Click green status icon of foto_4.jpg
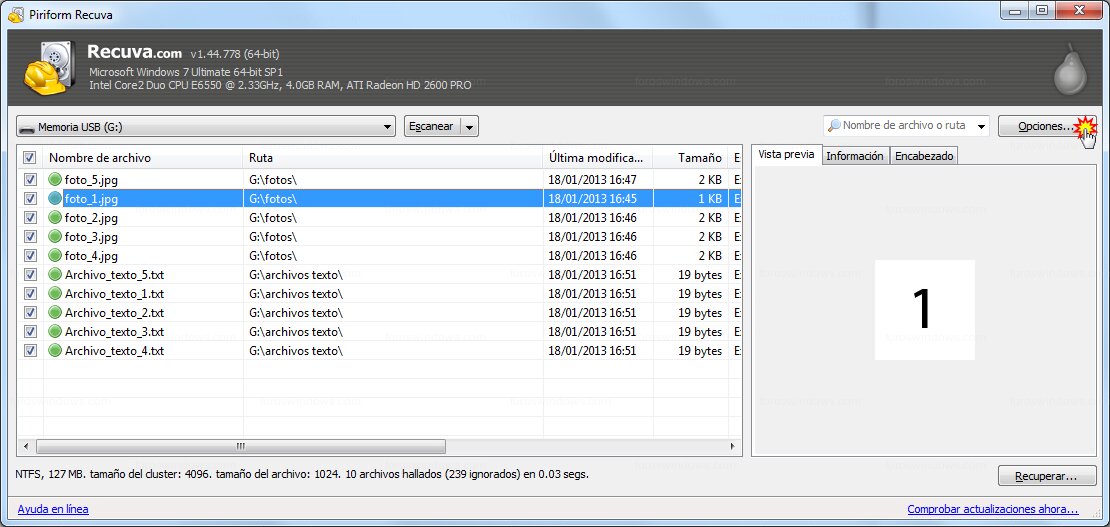This screenshot has height=527, width=1110. coord(55,256)
